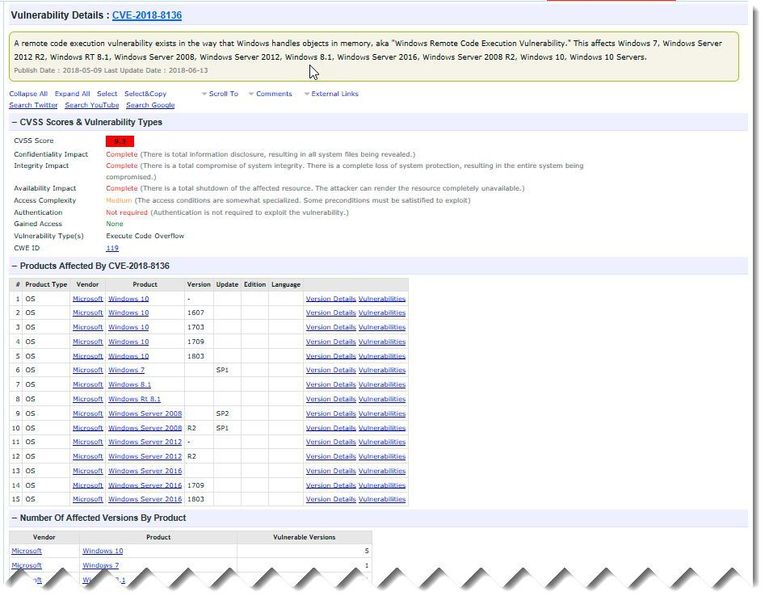
Task: Click the Product Type column header
Action: pos(46,285)
